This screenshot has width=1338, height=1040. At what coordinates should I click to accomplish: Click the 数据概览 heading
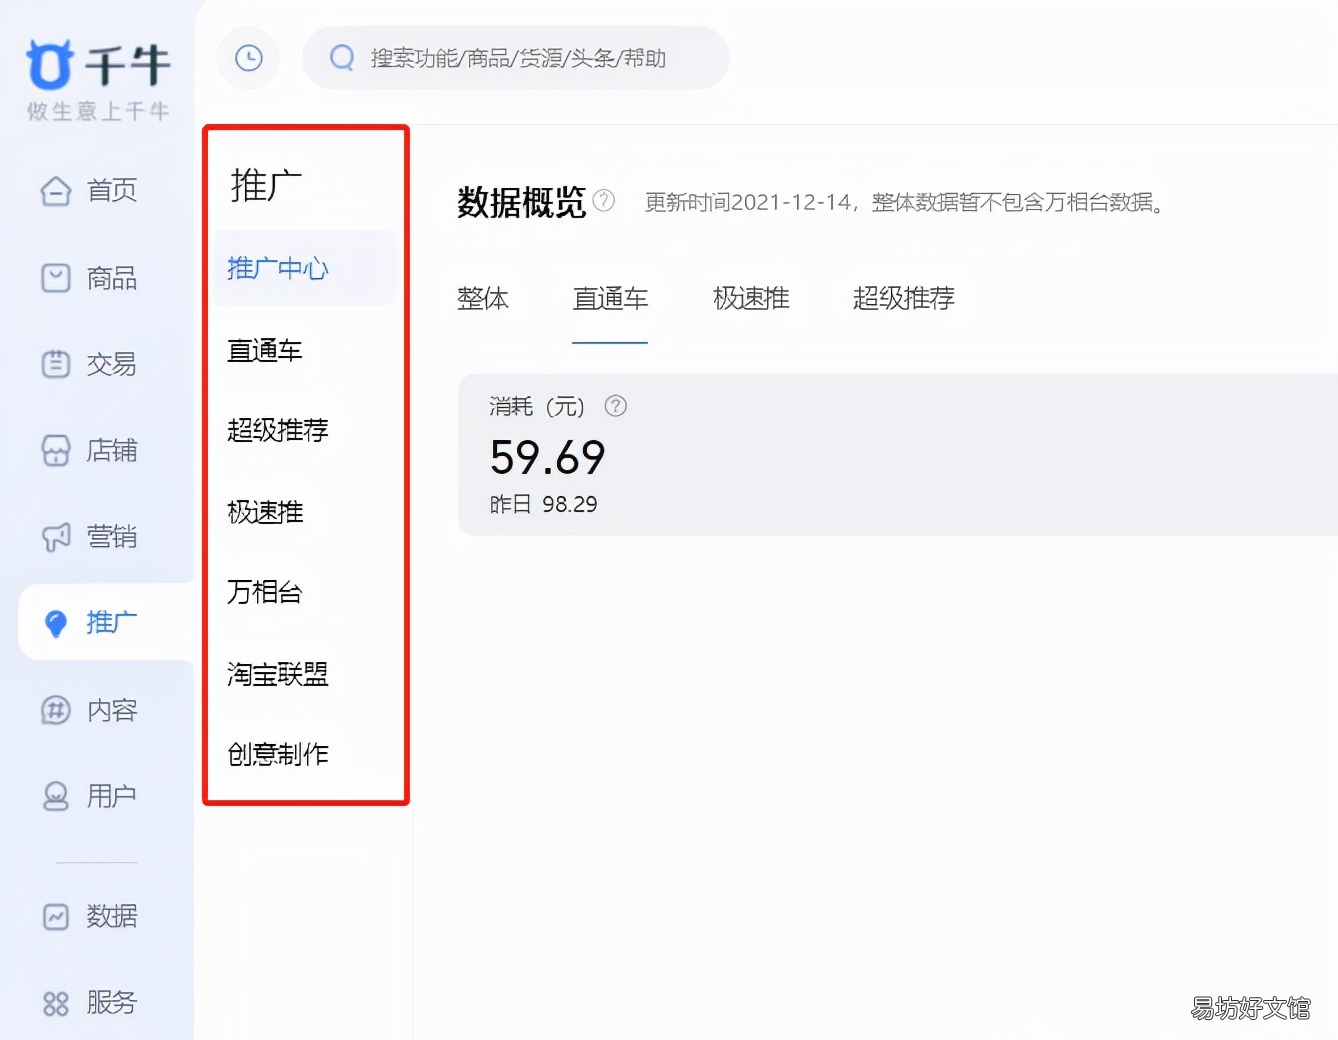tap(521, 202)
